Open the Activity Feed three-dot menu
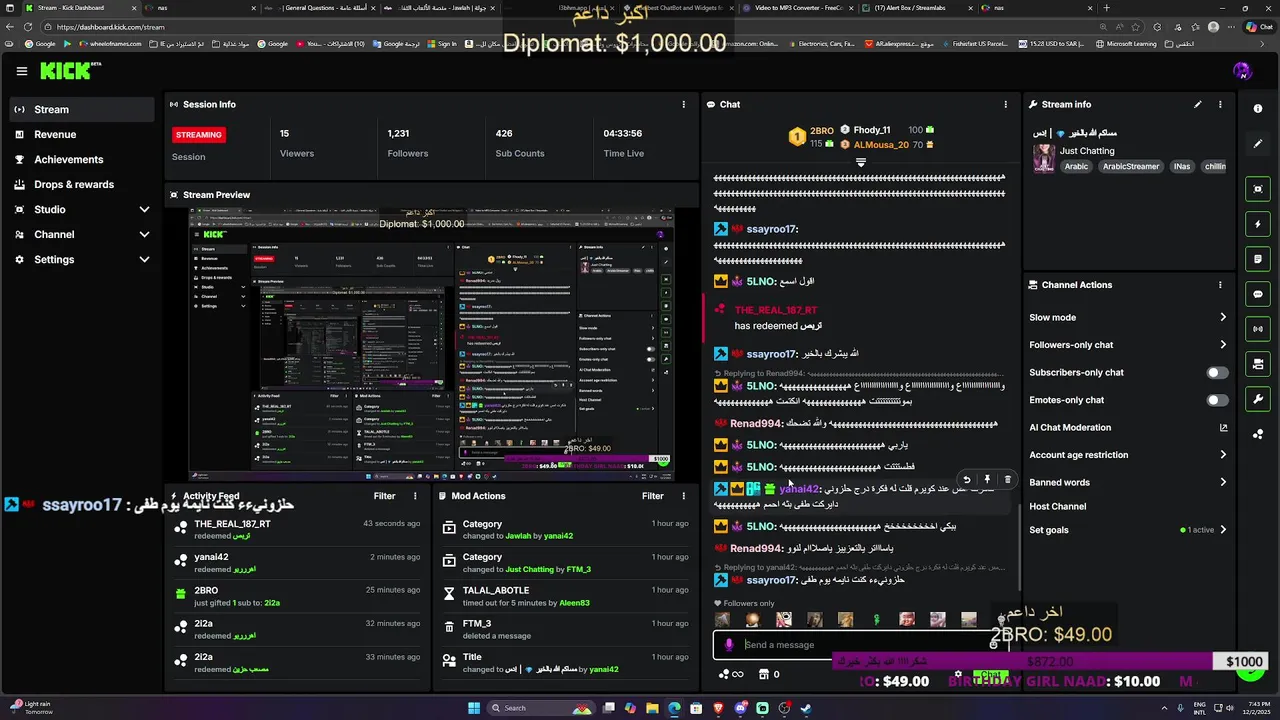Image resolution: width=1280 pixels, height=720 pixels. coord(415,496)
